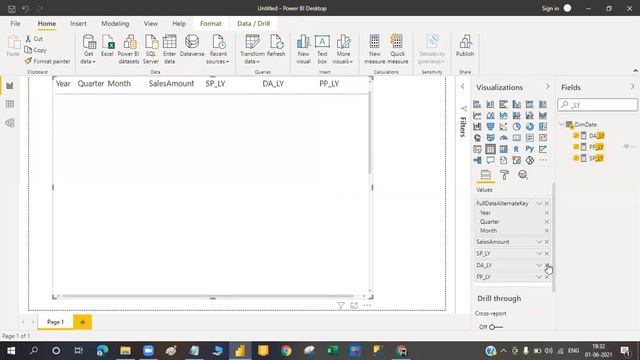640x360 pixels.
Task: Connect to SQL Server
Action: (151, 49)
